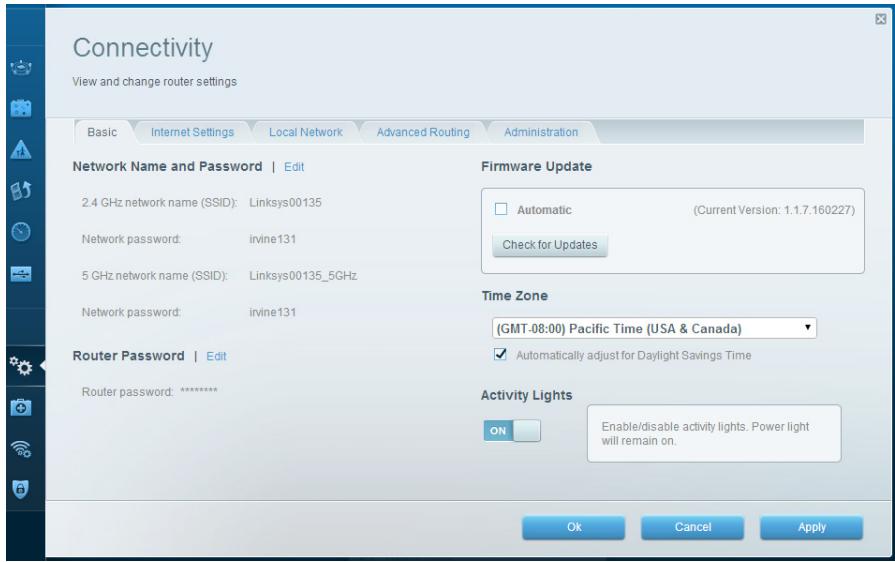Open Troubleshooting first-aid kit icon
The height and width of the screenshot is (562, 895).
(21, 407)
